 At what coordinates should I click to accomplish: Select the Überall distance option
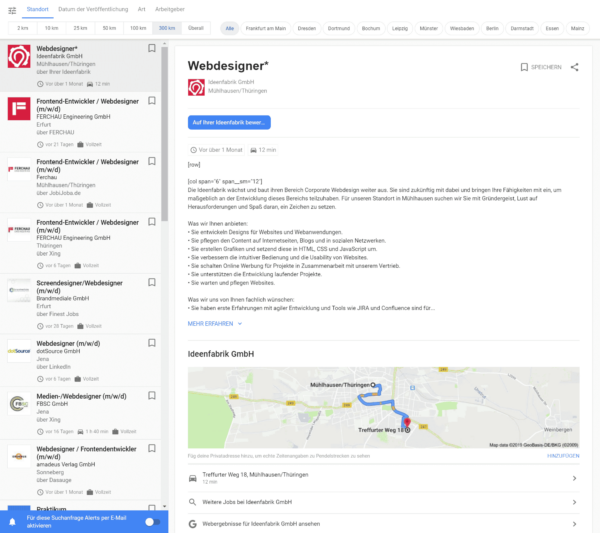(x=195, y=28)
